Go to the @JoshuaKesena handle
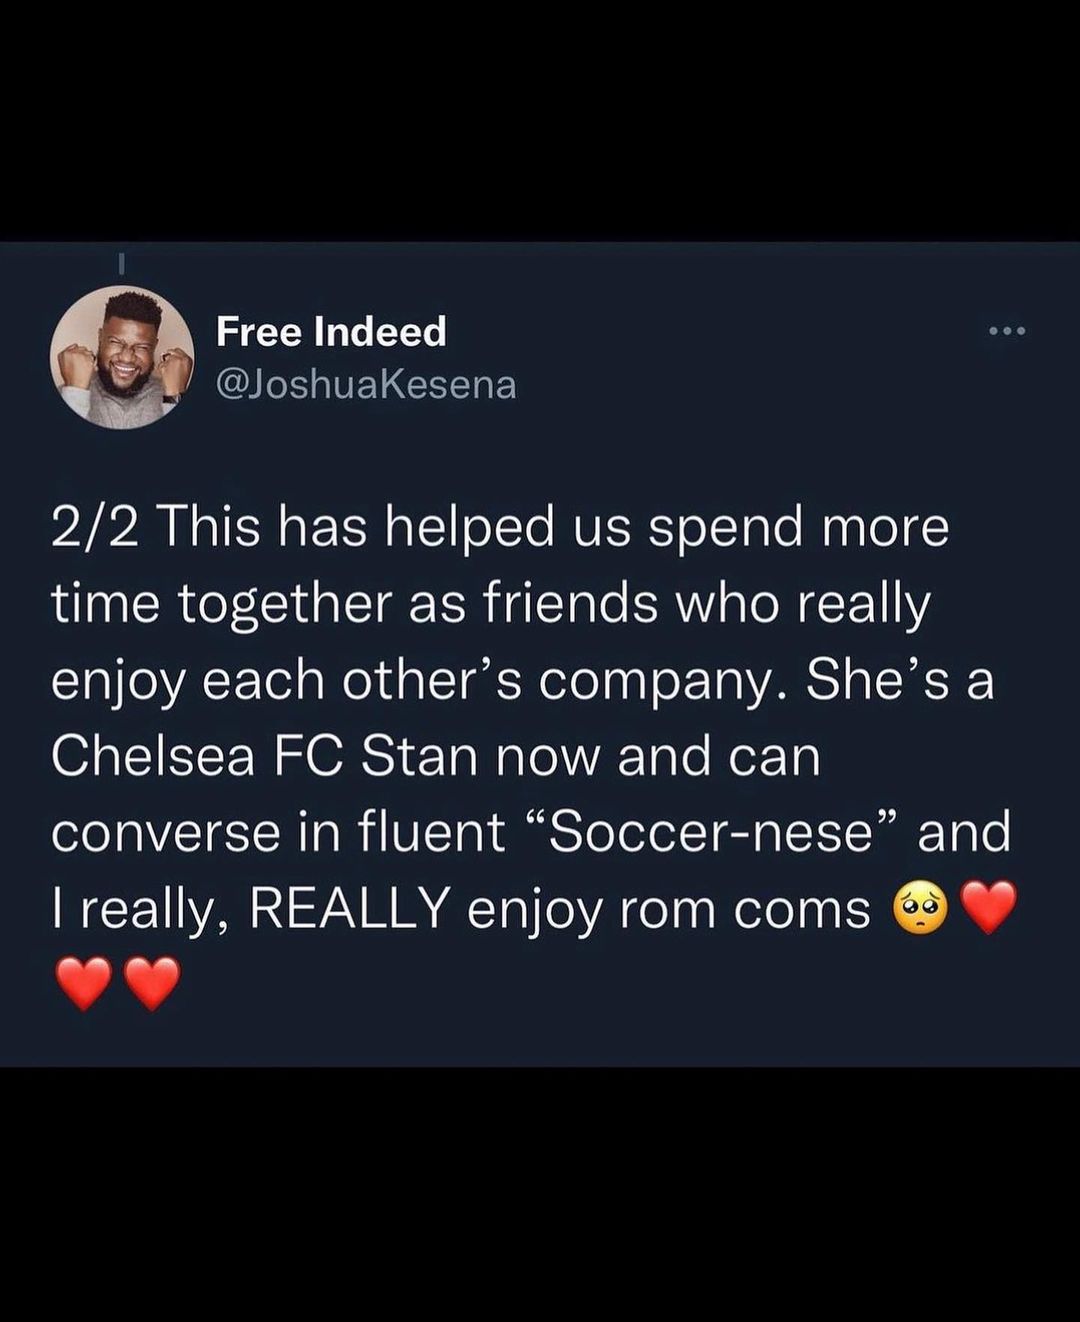 click(366, 384)
